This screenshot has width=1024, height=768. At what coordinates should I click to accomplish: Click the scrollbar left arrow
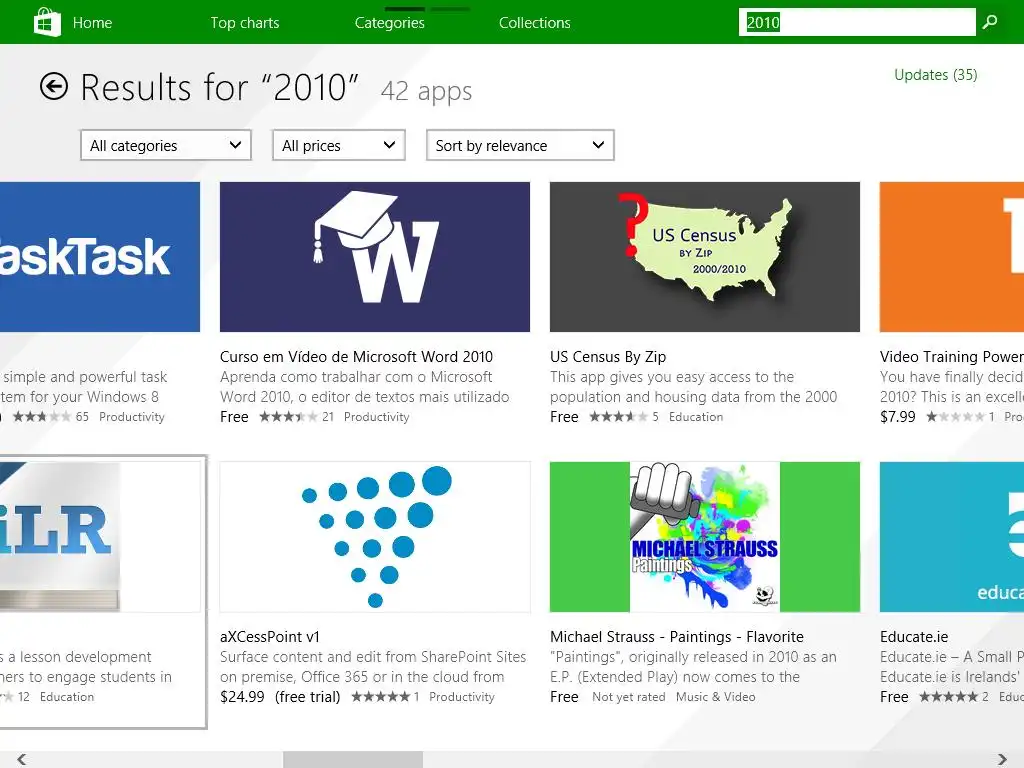[22, 759]
